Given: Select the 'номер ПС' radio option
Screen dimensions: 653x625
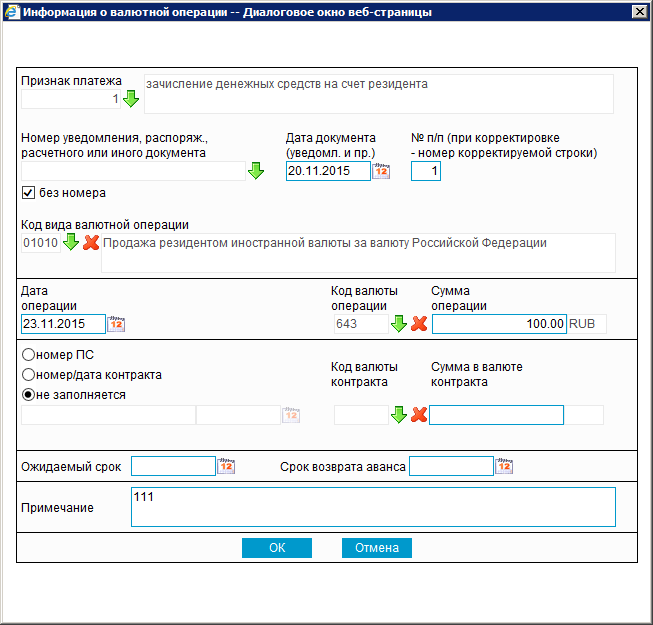Looking at the screenshot, I should [28, 355].
